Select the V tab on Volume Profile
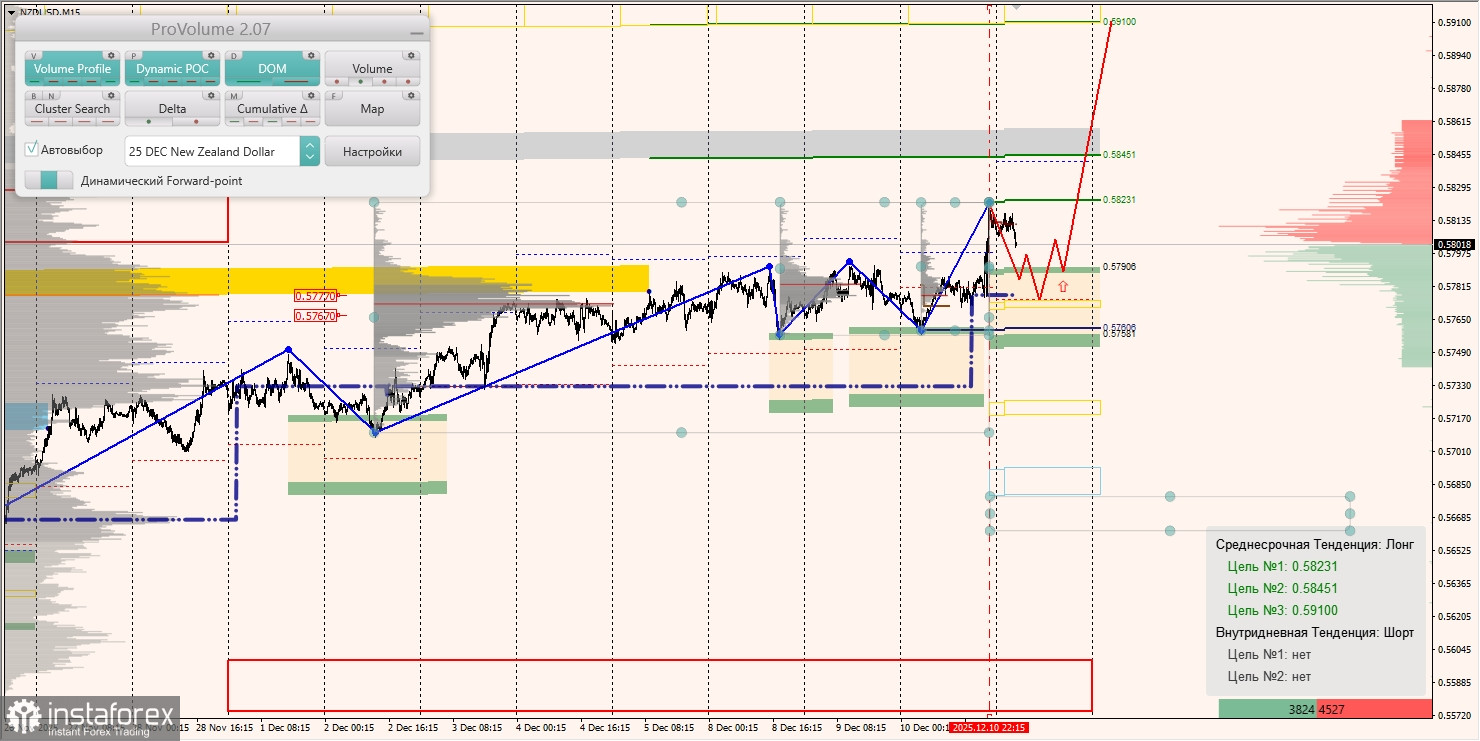The width and height of the screenshot is (1480, 741). (x=34, y=56)
